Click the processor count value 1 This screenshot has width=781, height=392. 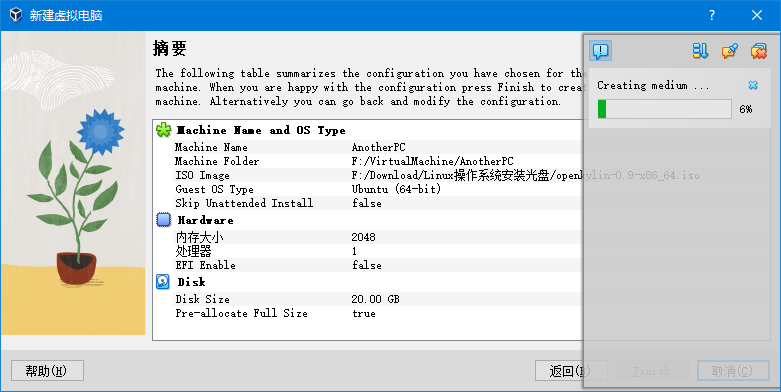point(354,251)
